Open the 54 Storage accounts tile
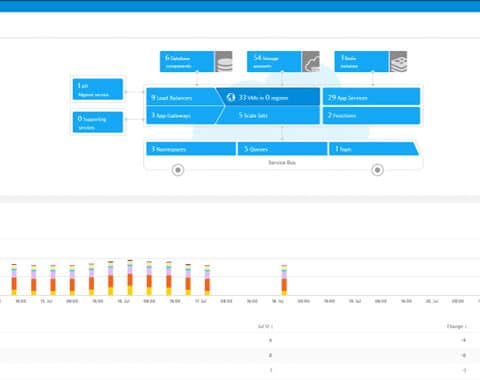Viewport: 480px width, 380px height. click(274, 61)
